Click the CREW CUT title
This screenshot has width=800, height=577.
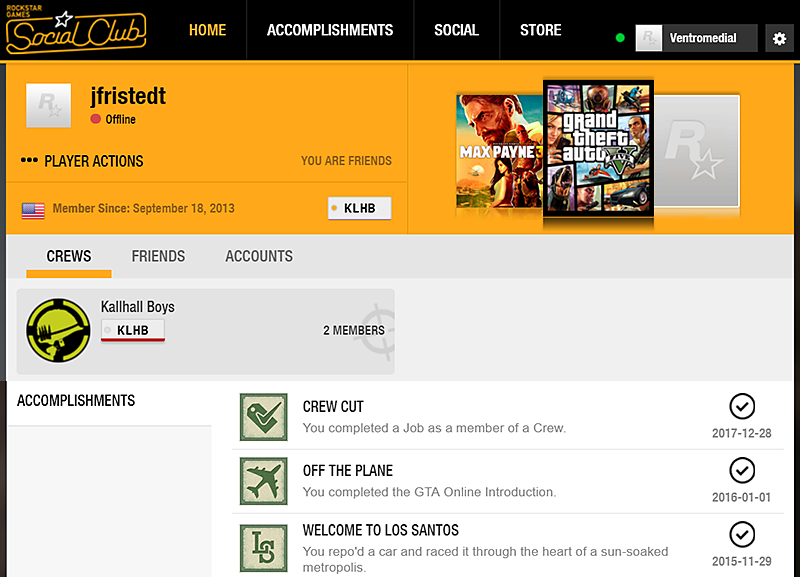pyautogui.click(x=333, y=407)
